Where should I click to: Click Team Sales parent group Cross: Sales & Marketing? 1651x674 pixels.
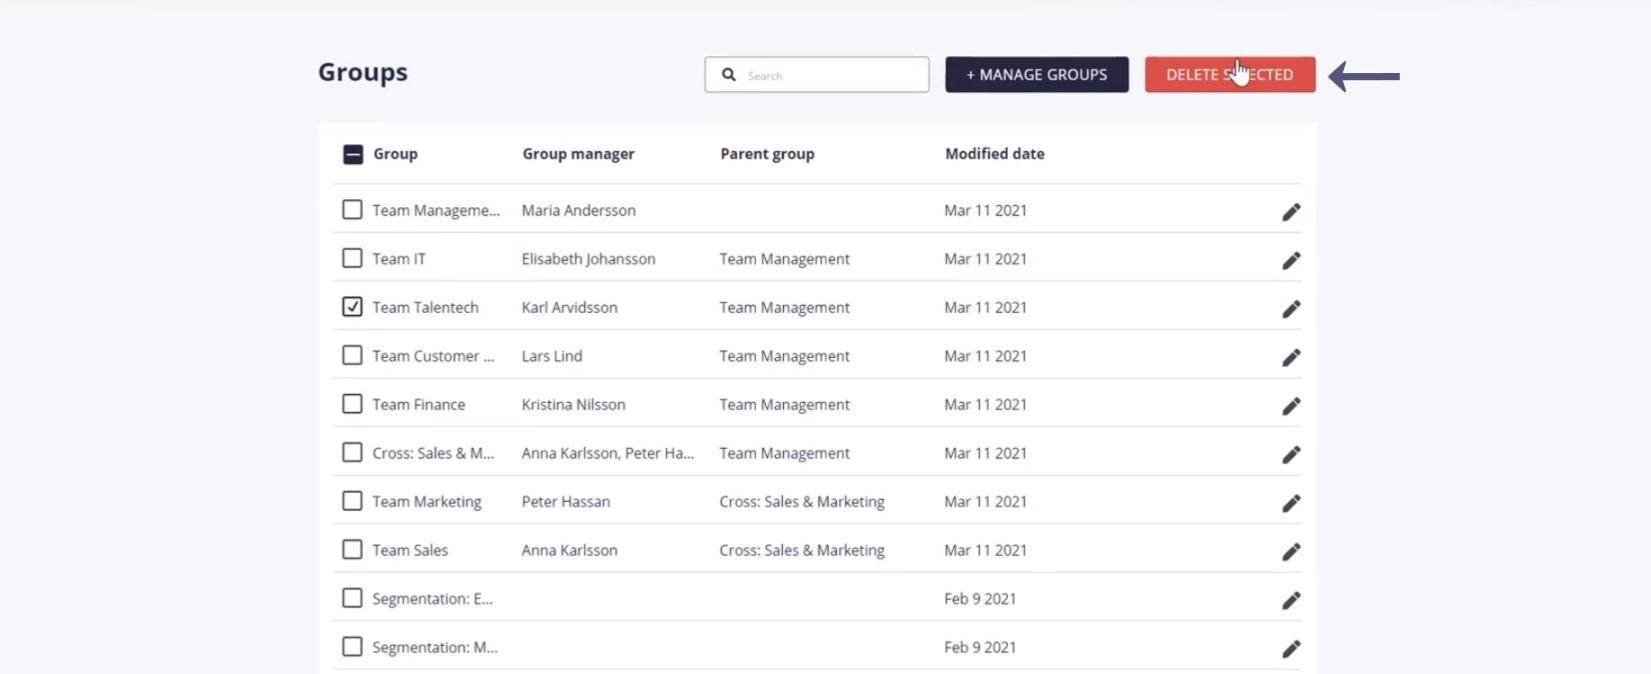[802, 550]
